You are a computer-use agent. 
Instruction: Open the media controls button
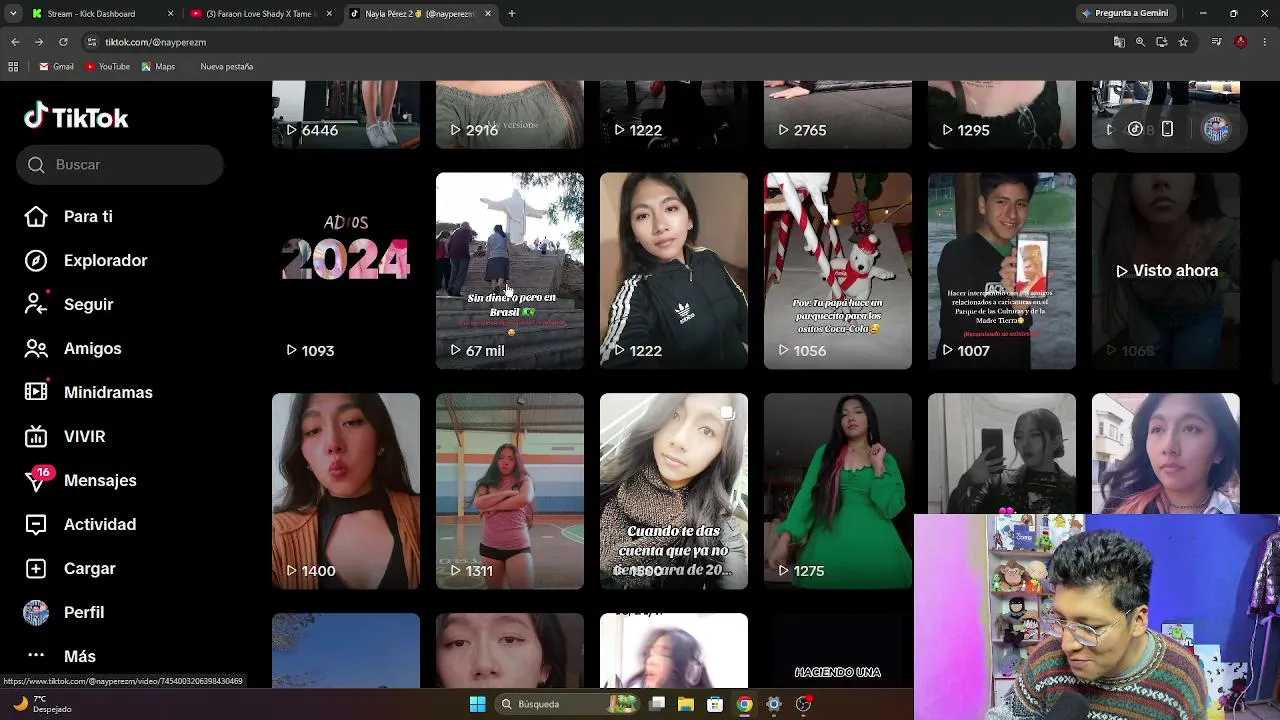click(1216, 42)
